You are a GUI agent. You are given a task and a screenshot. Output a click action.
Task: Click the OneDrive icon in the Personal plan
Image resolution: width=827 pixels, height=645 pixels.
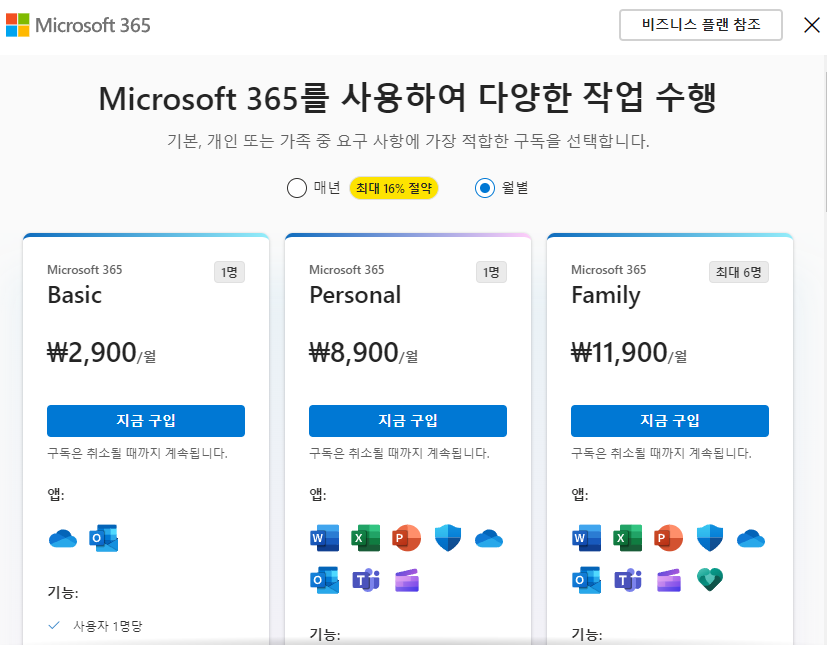(x=489, y=538)
